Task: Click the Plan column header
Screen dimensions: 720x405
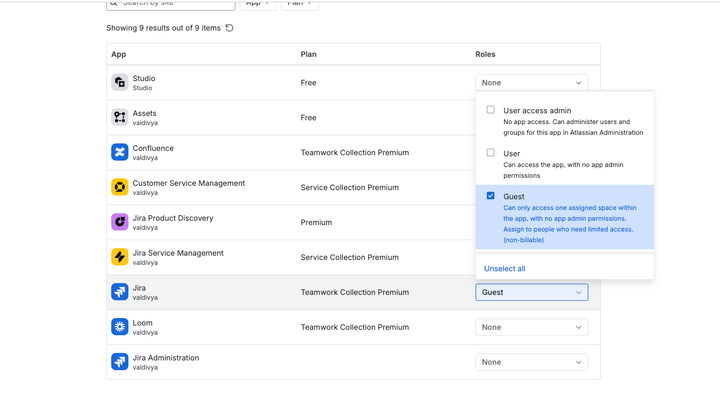Action: 309,54
